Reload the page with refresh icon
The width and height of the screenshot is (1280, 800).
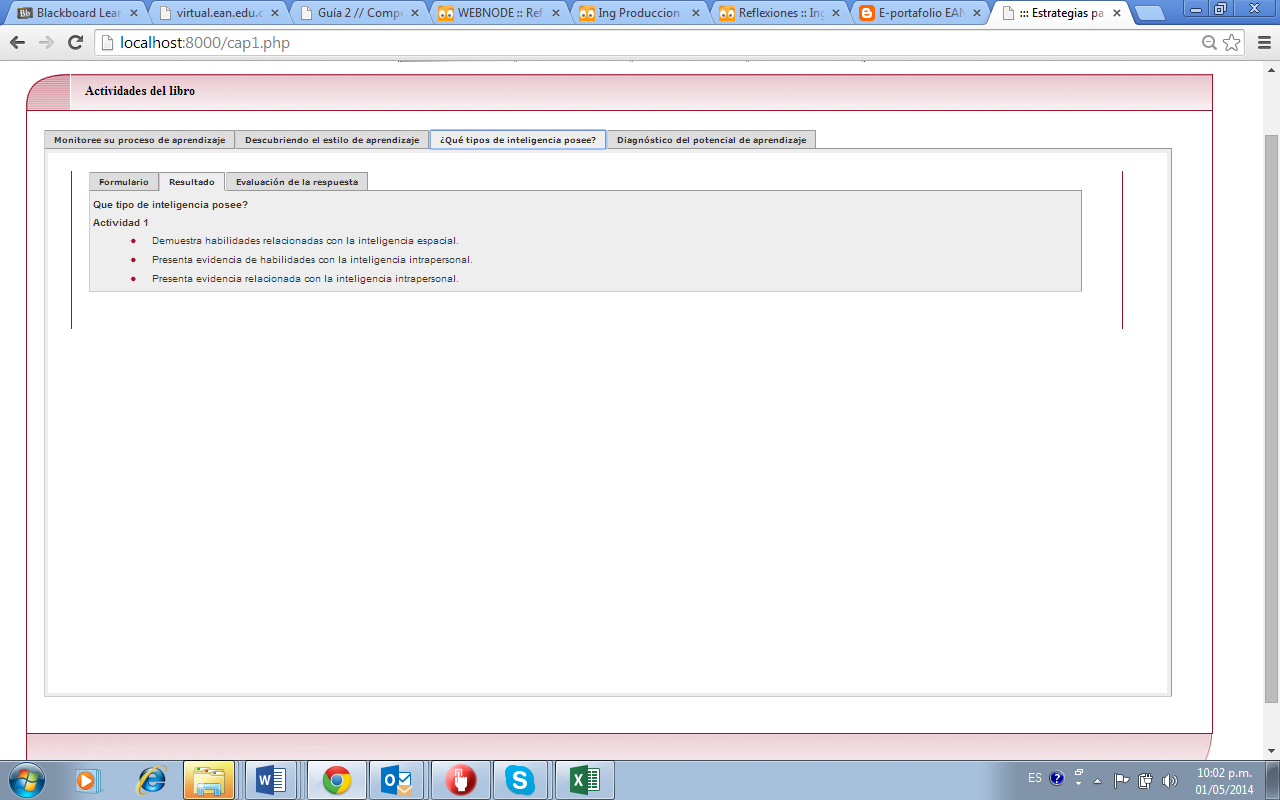click(x=75, y=43)
